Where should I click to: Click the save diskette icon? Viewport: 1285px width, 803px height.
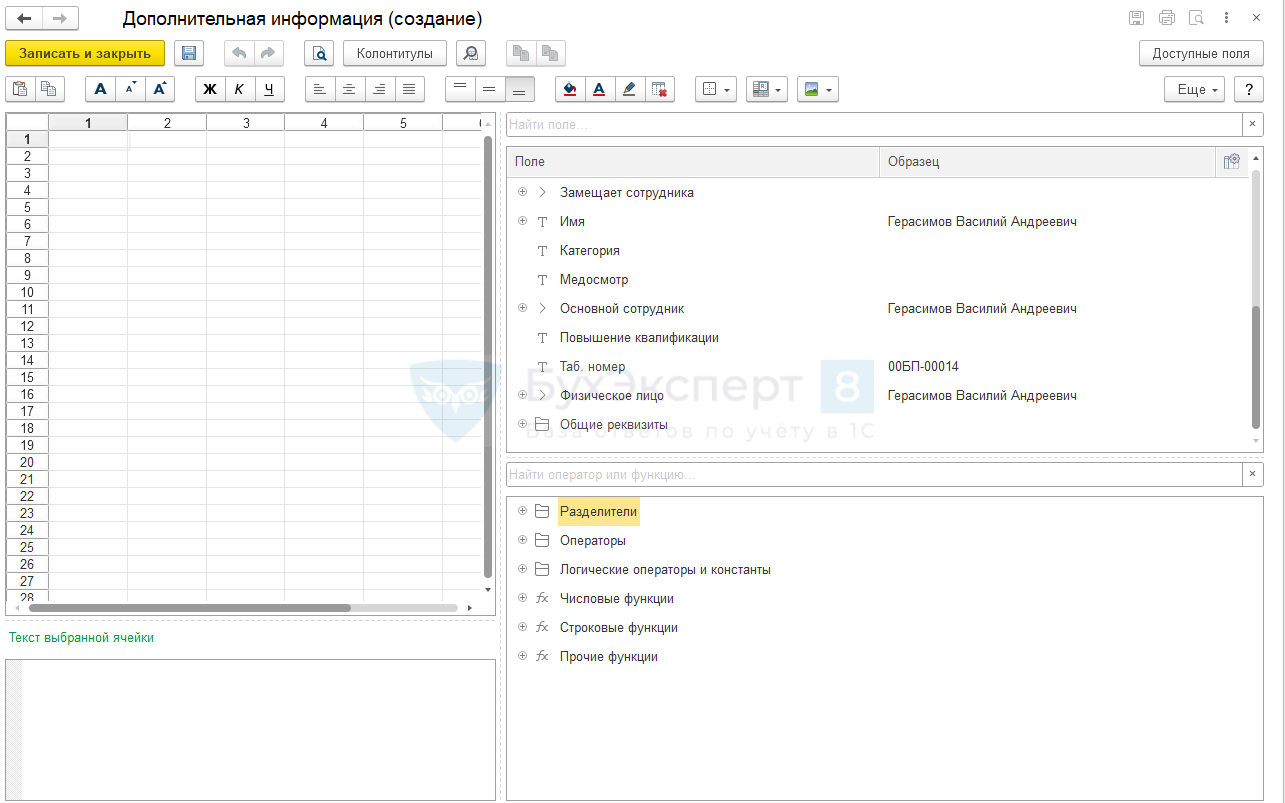189,54
